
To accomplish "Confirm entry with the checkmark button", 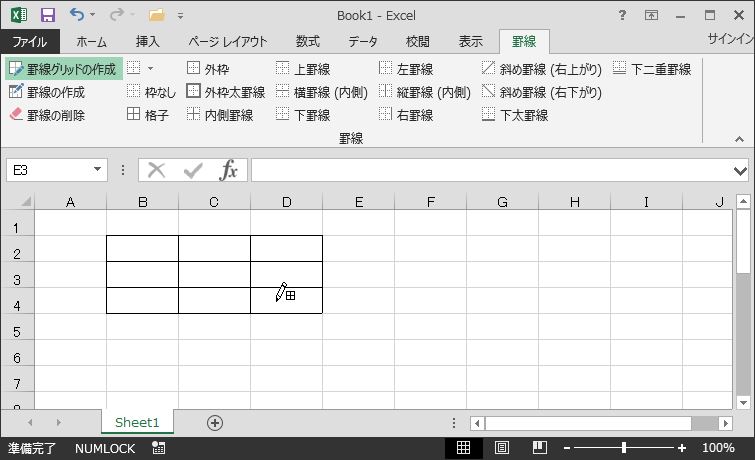I will (x=193, y=170).
